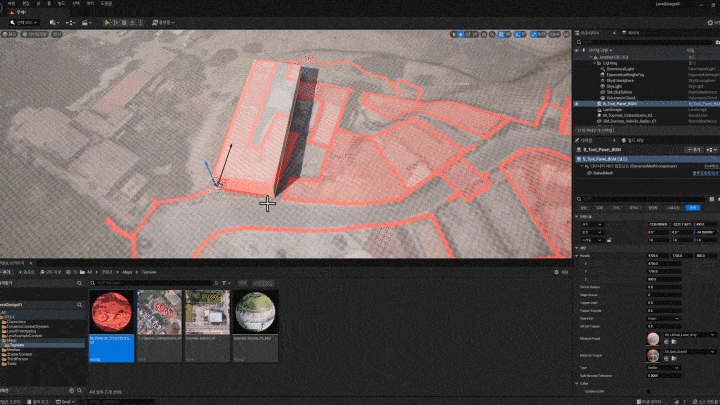The height and width of the screenshot is (405, 720).
Task: Click the Outliner search field
Action: (x=645, y=42)
